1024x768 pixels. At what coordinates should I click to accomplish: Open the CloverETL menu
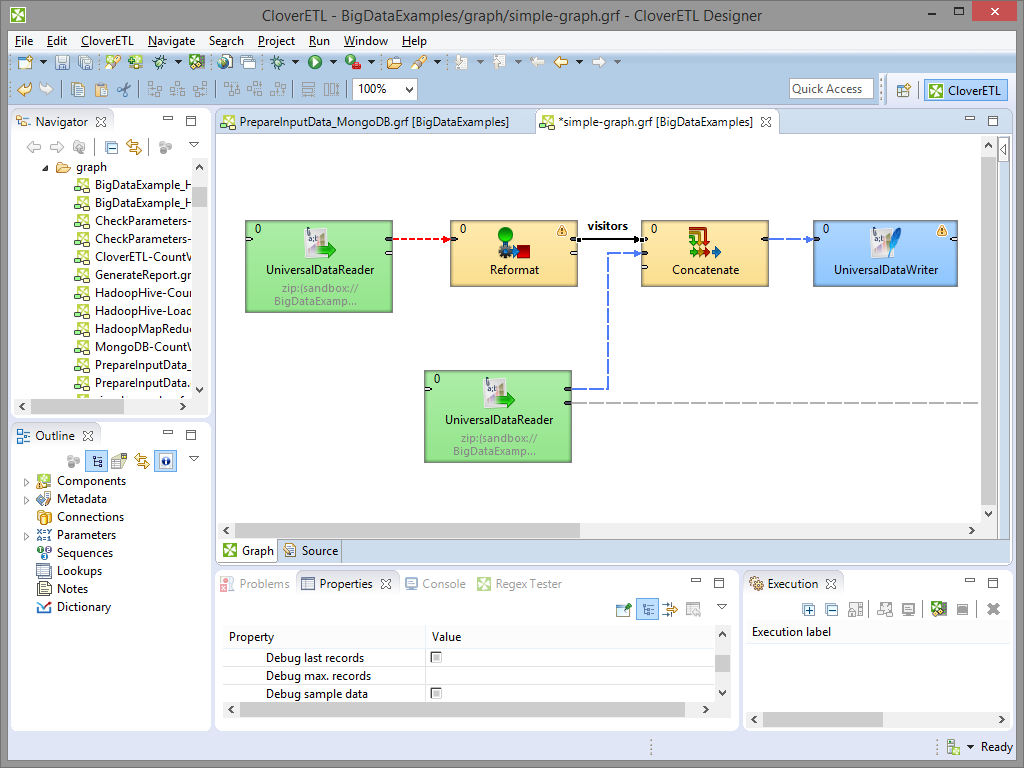click(x=107, y=41)
